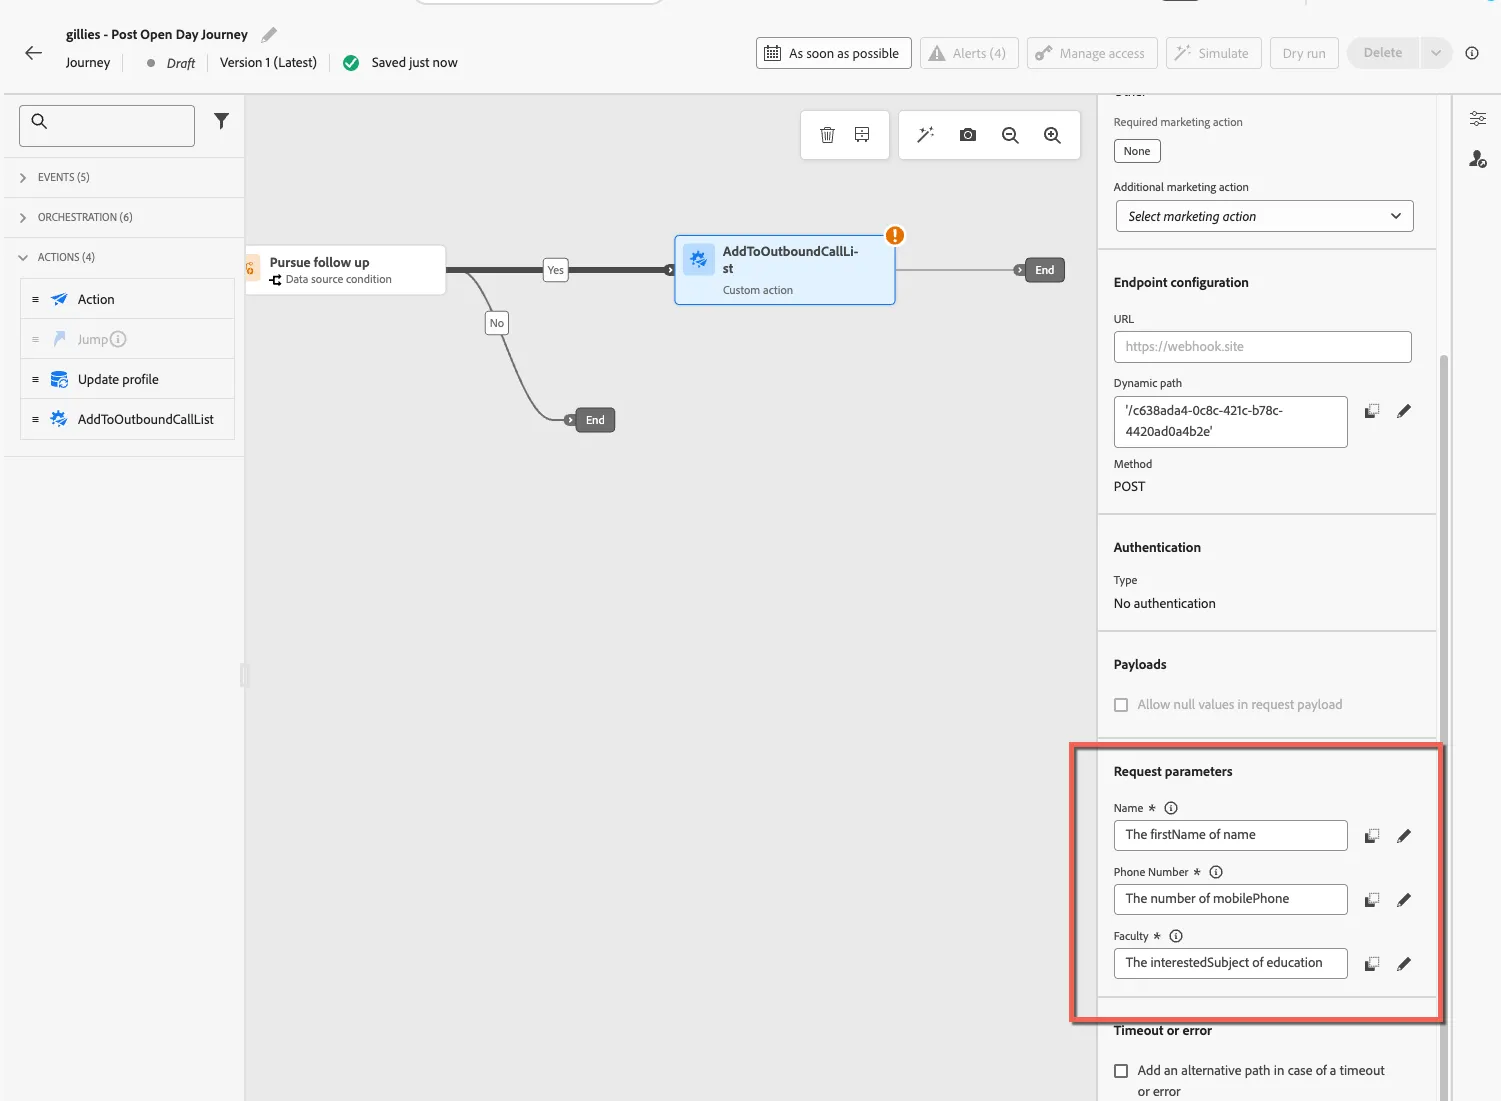The image size is (1501, 1101).
Task: Click the magic wand canvas tool
Action: pyautogui.click(x=926, y=135)
